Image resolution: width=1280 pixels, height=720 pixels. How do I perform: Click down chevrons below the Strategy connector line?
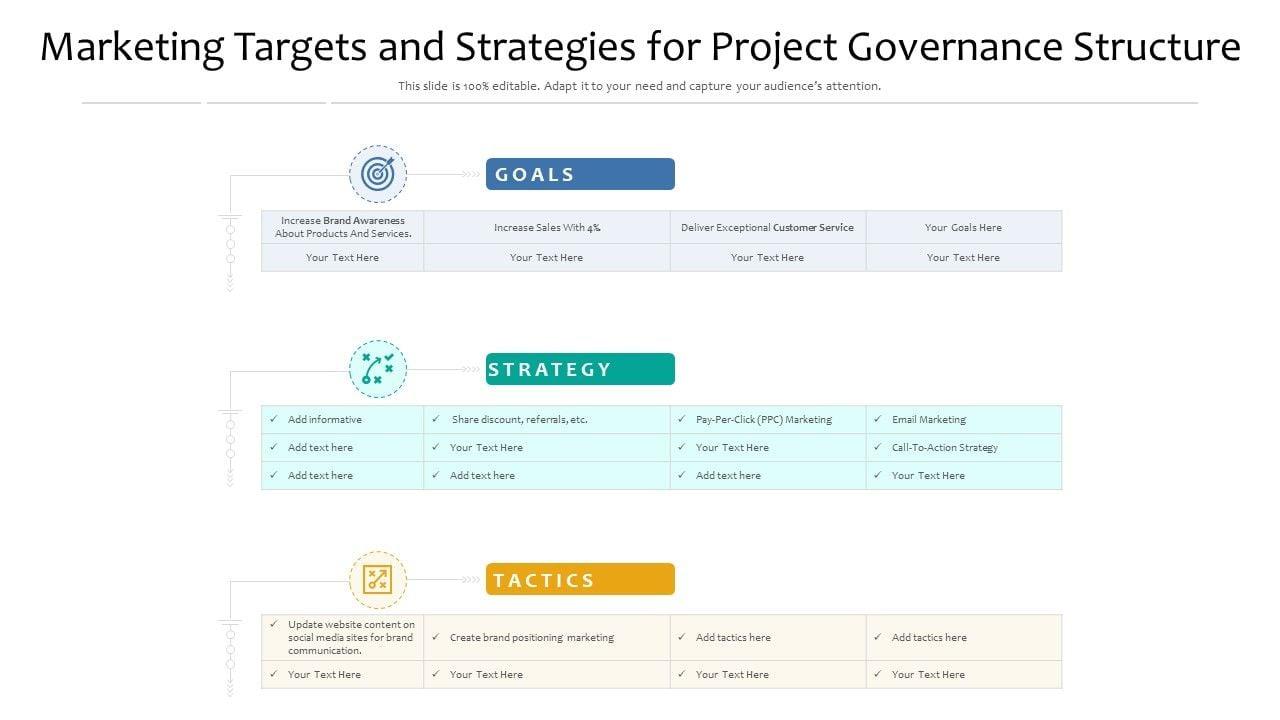[230, 479]
